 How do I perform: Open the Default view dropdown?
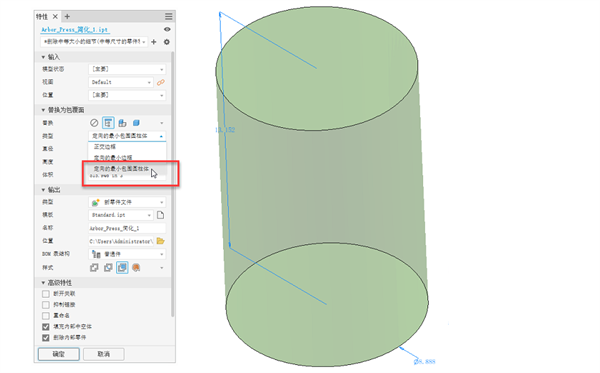[121, 82]
